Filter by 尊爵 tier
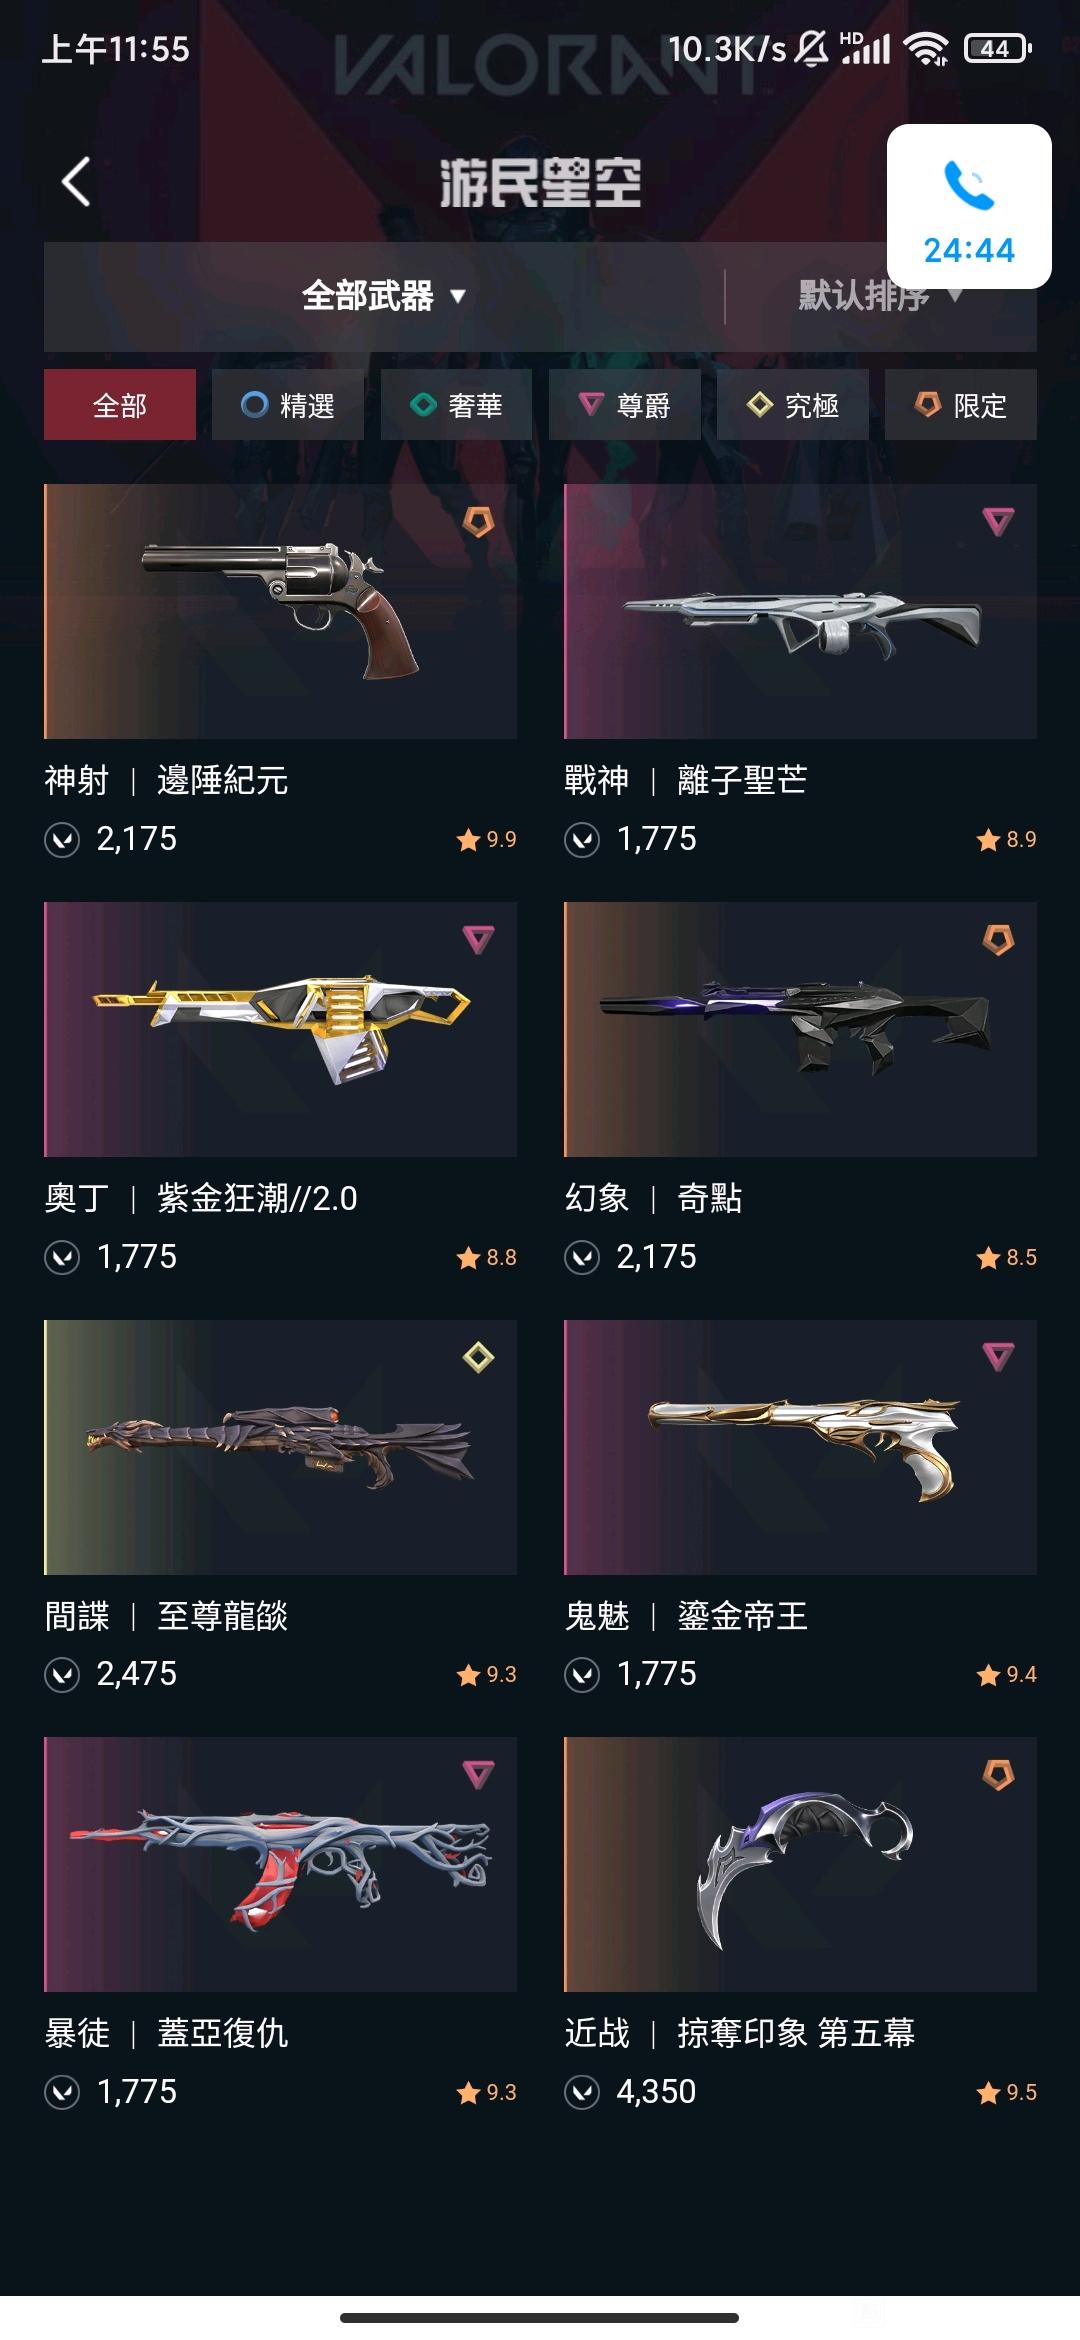This screenshot has width=1080, height=2340. (625, 405)
